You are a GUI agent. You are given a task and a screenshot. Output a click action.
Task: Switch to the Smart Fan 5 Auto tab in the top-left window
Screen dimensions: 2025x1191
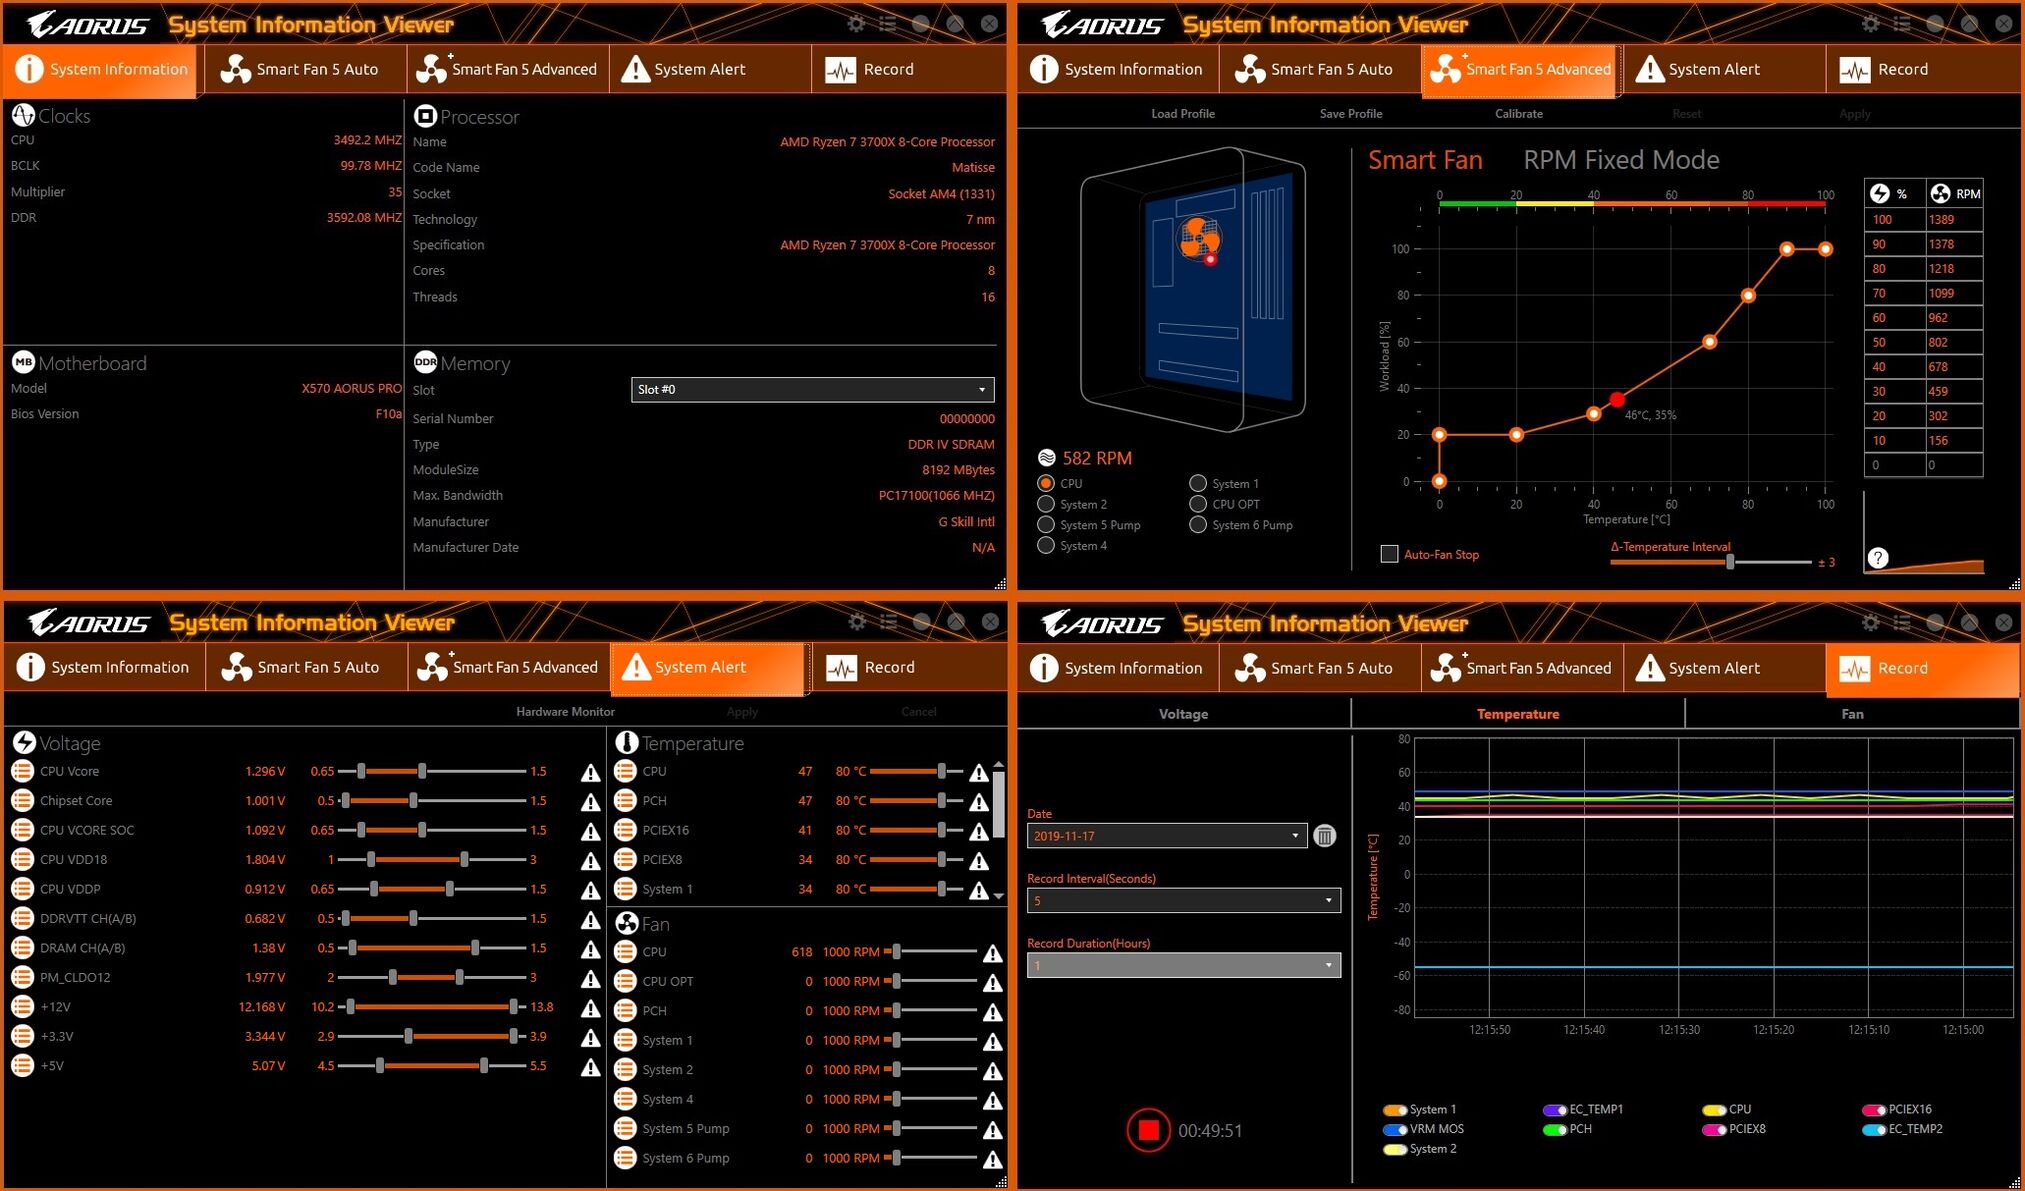click(x=304, y=69)
